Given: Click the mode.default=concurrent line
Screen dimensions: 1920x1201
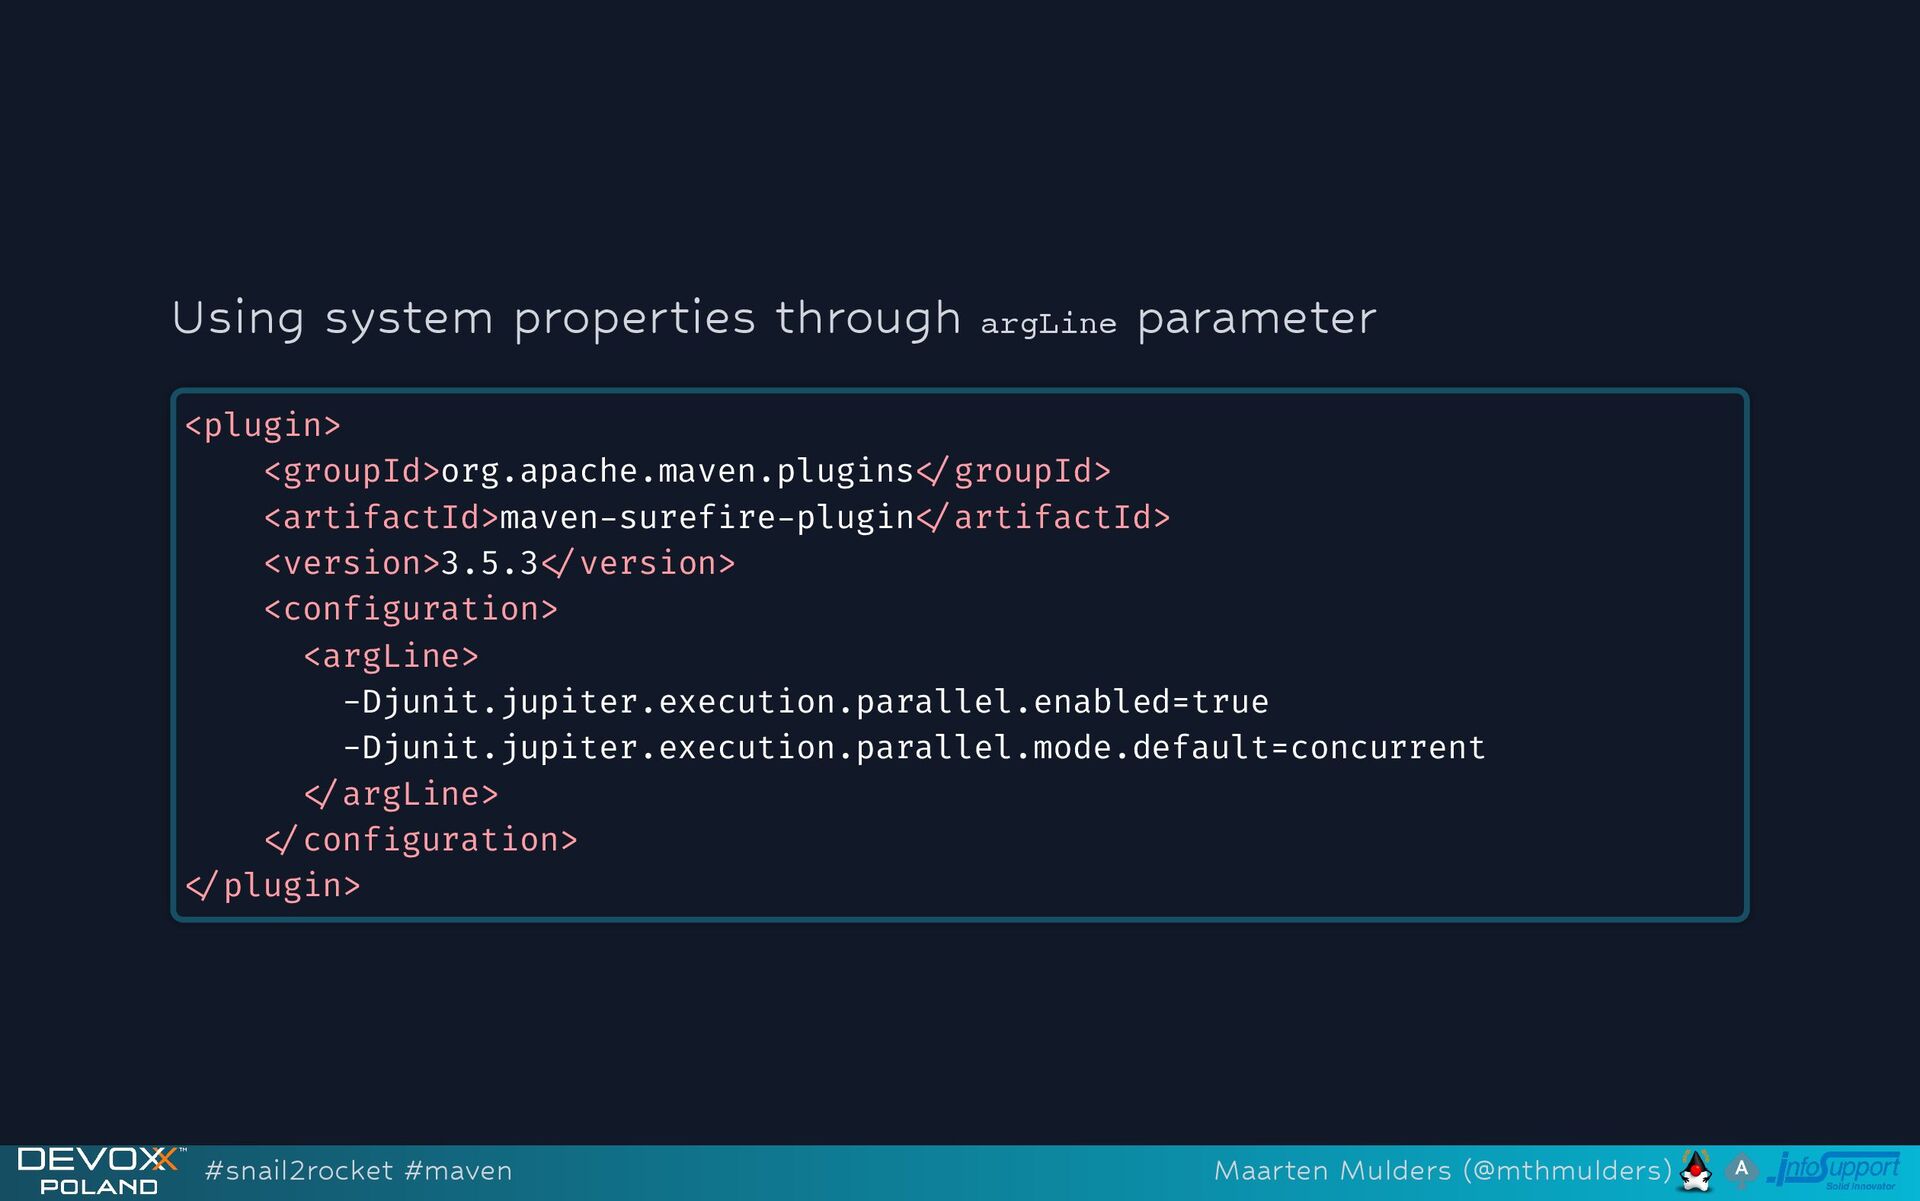Looking at the screenshot, I should (914, 748).
